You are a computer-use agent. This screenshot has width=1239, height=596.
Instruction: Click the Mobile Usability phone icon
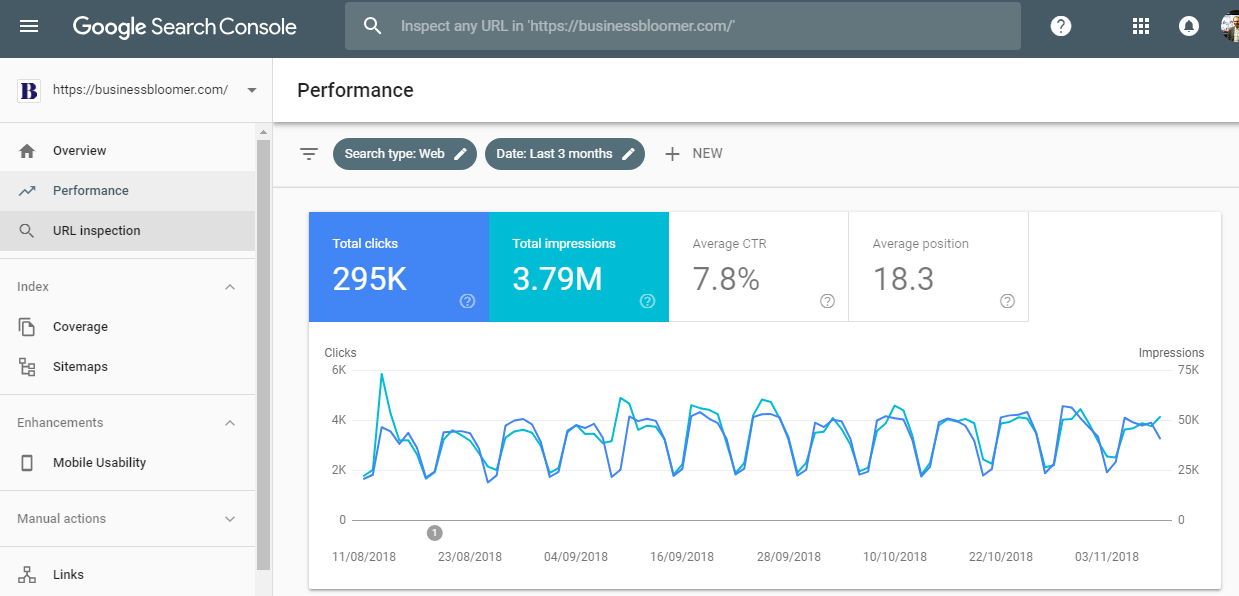click(27, 463)
